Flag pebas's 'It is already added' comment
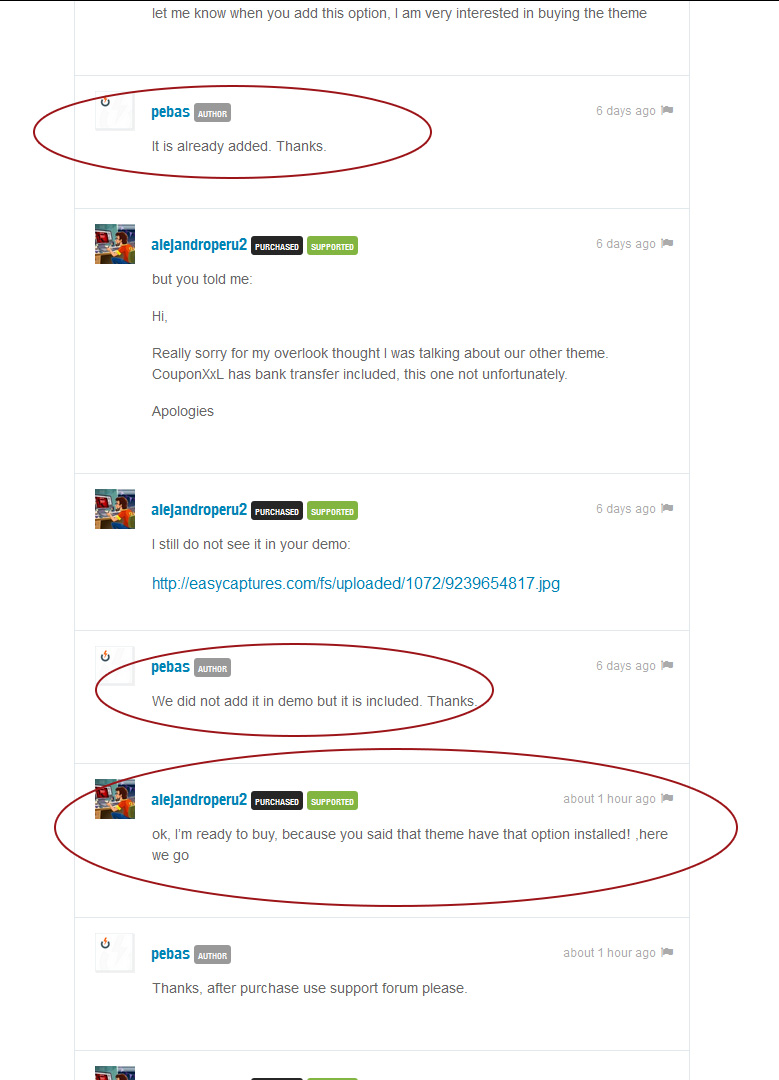This screenshot has height=1080, width=779. point(667,110)
